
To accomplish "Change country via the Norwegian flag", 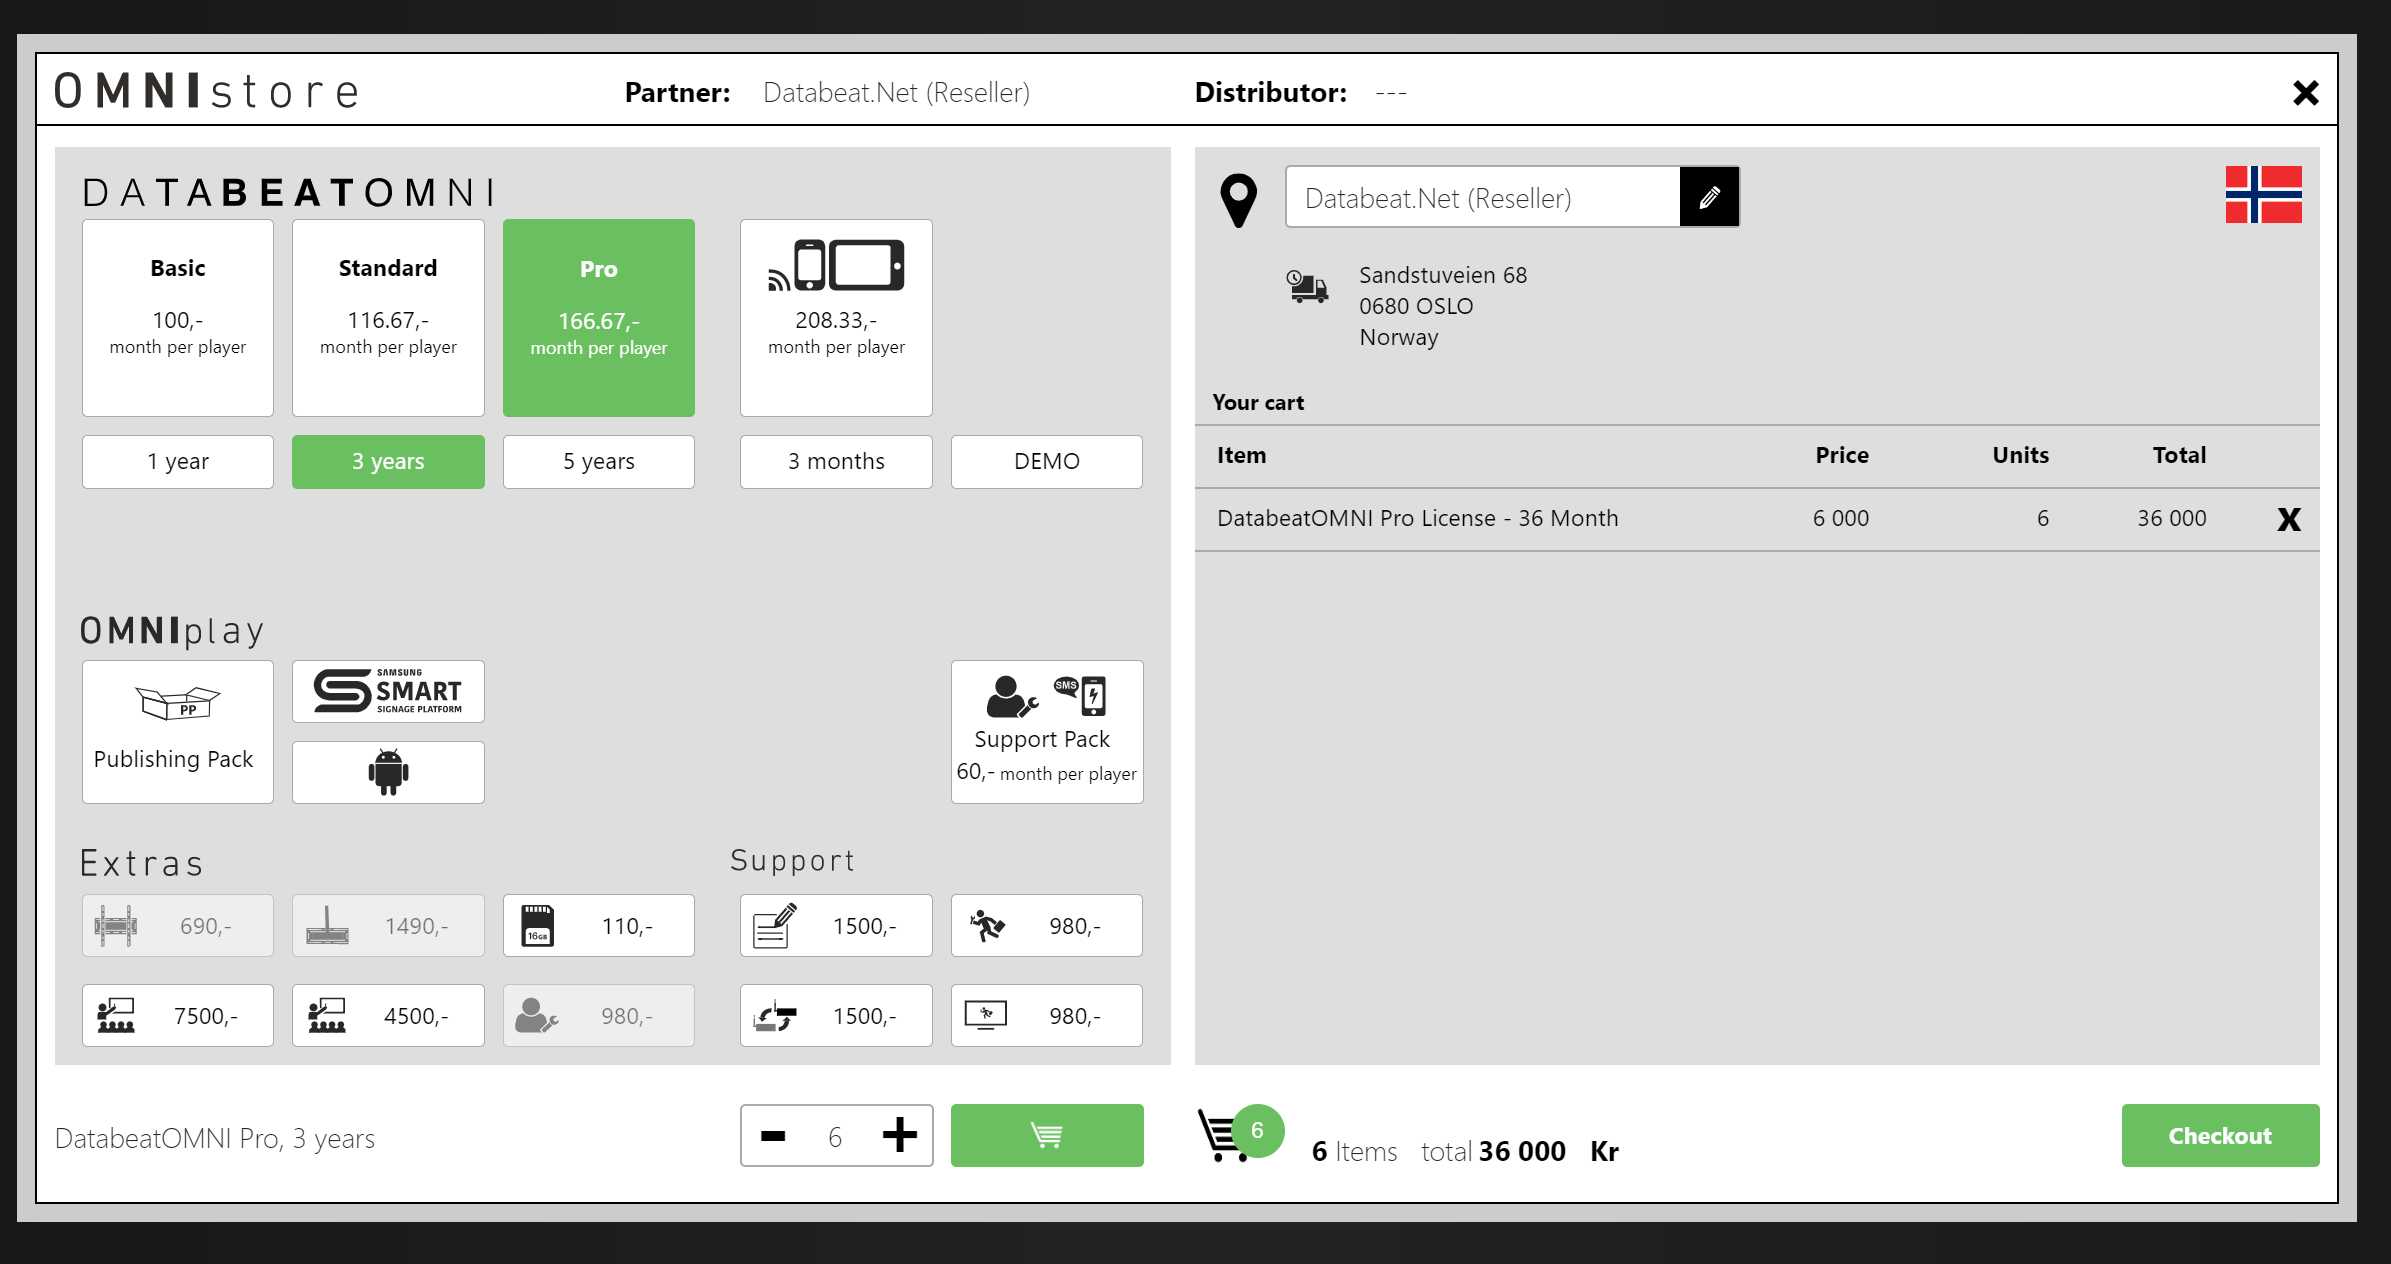I will [x=2263, y=195].
